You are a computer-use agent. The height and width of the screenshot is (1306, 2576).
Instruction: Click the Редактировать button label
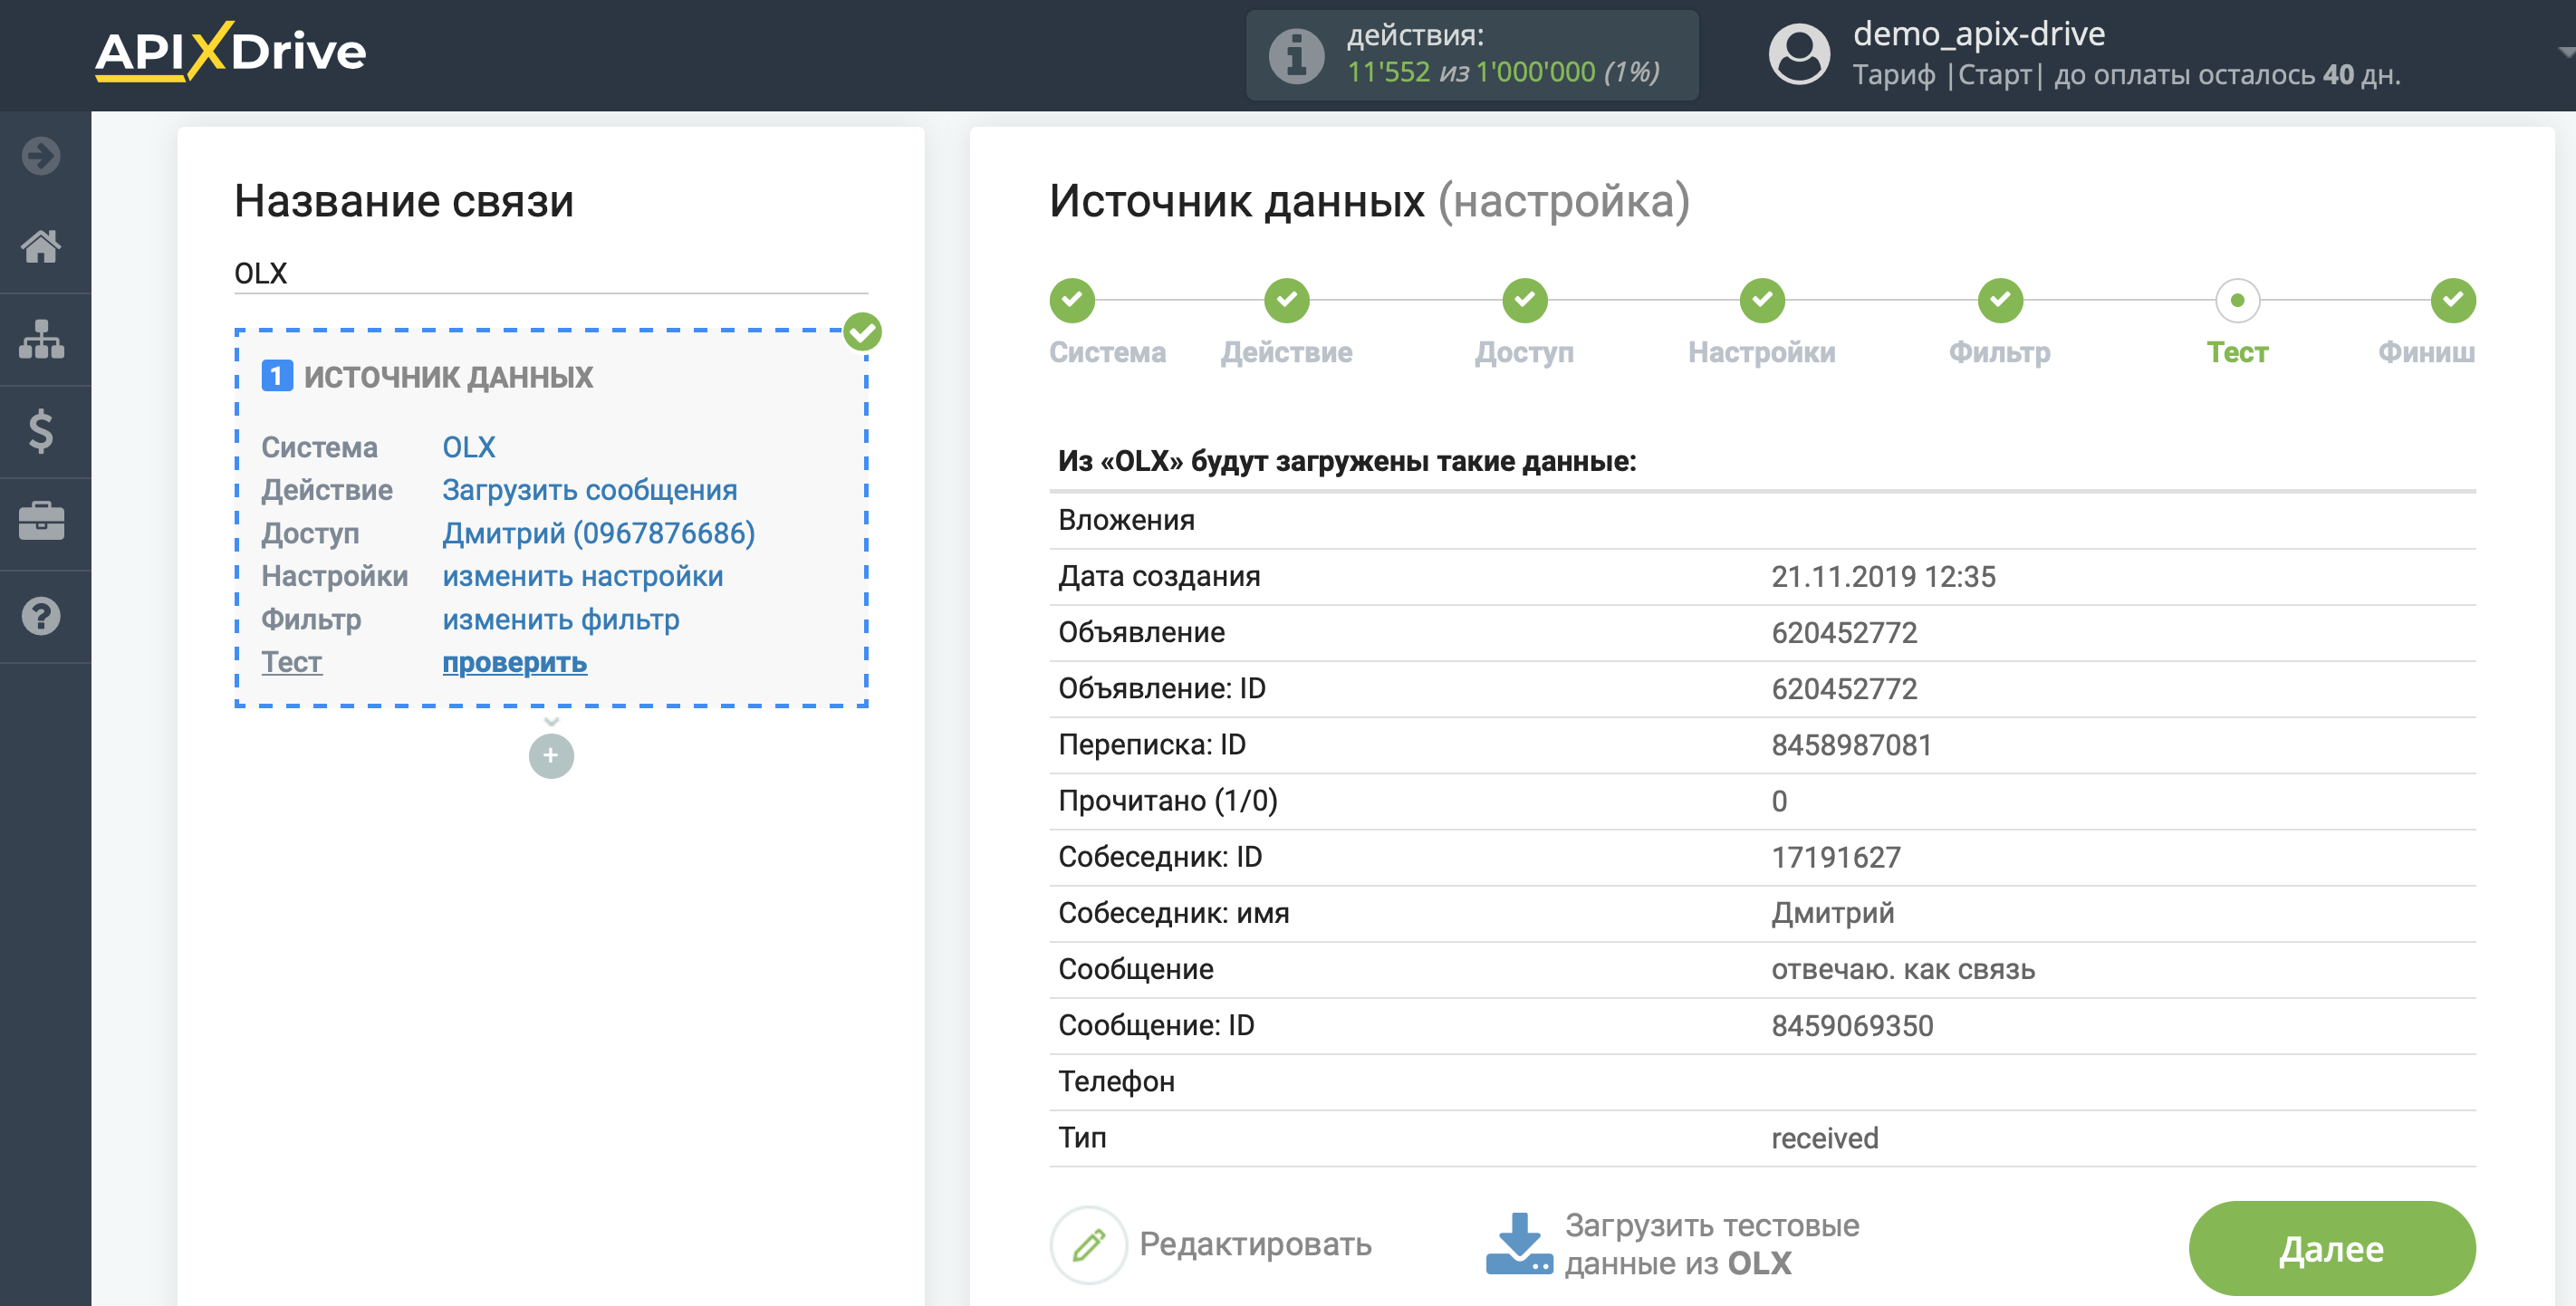click(1256, 1244)
